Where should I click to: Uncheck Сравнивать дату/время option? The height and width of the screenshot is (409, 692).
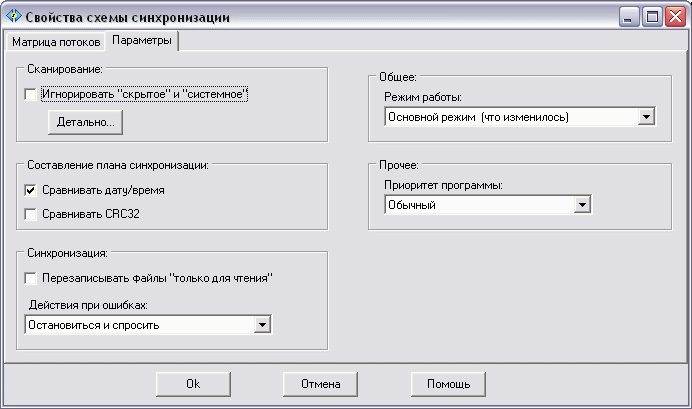click(x=31, y=190)
